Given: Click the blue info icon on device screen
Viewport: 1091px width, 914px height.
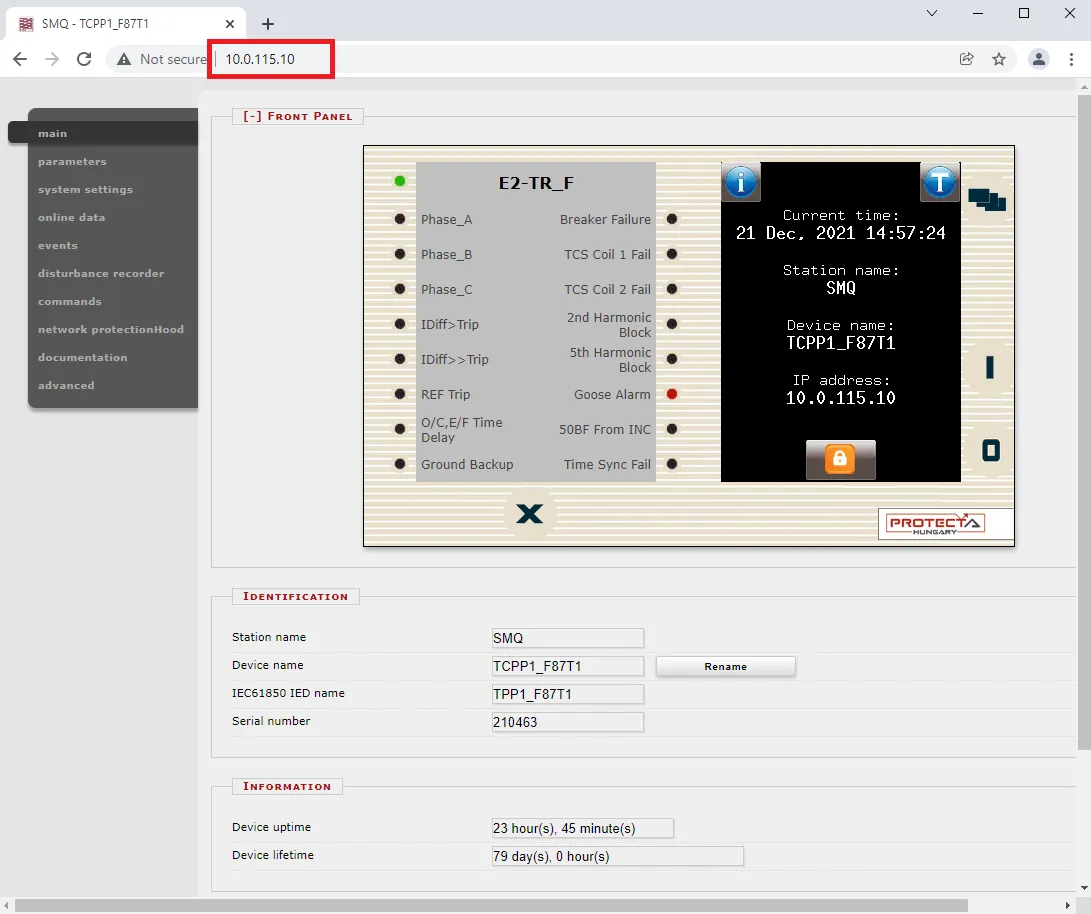Looking at the screenshot, I should coord(741,182).
